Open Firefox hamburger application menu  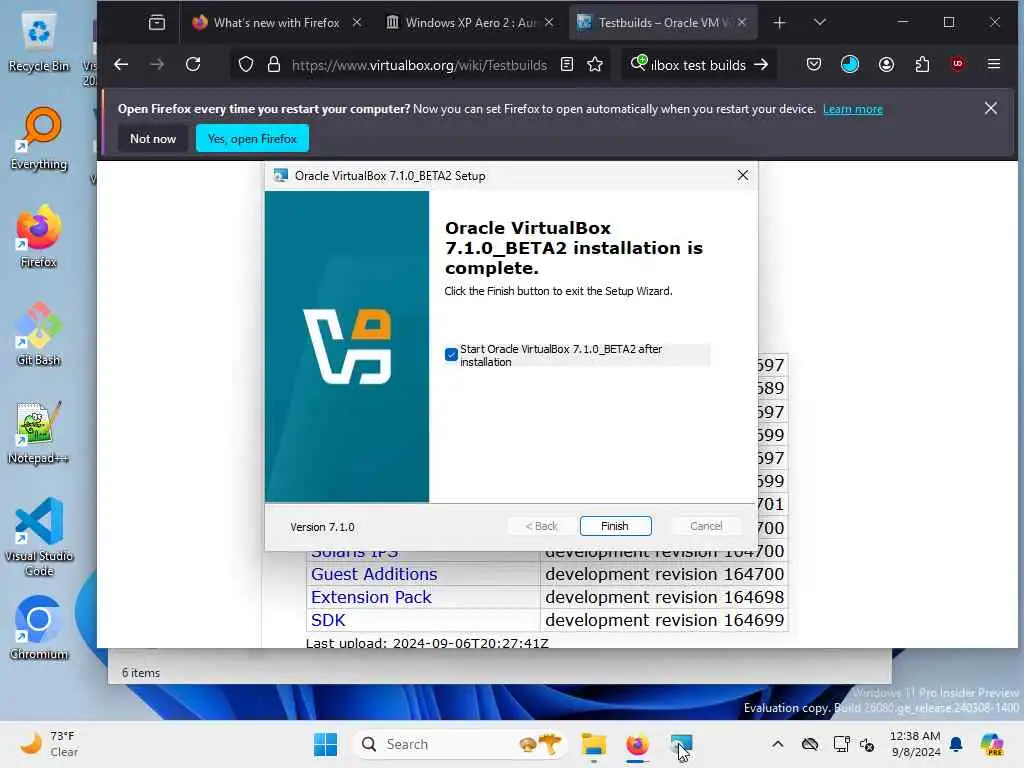(994, 65)
